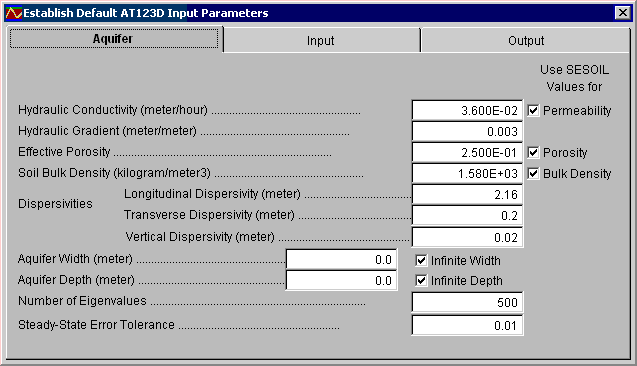Close the Default AT123D Parameters dialog
The height and width of the screenshot is (366, 637).
click(x=622, y=13)
